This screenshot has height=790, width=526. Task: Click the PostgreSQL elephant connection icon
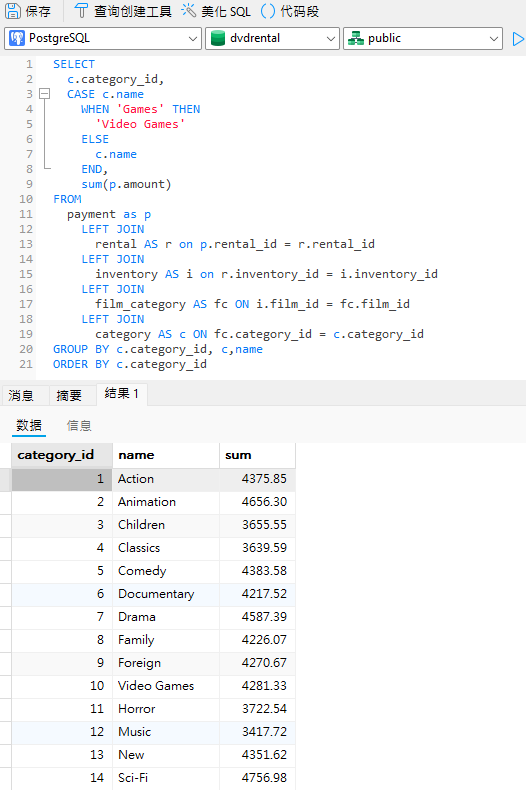[x=17, y=38]
